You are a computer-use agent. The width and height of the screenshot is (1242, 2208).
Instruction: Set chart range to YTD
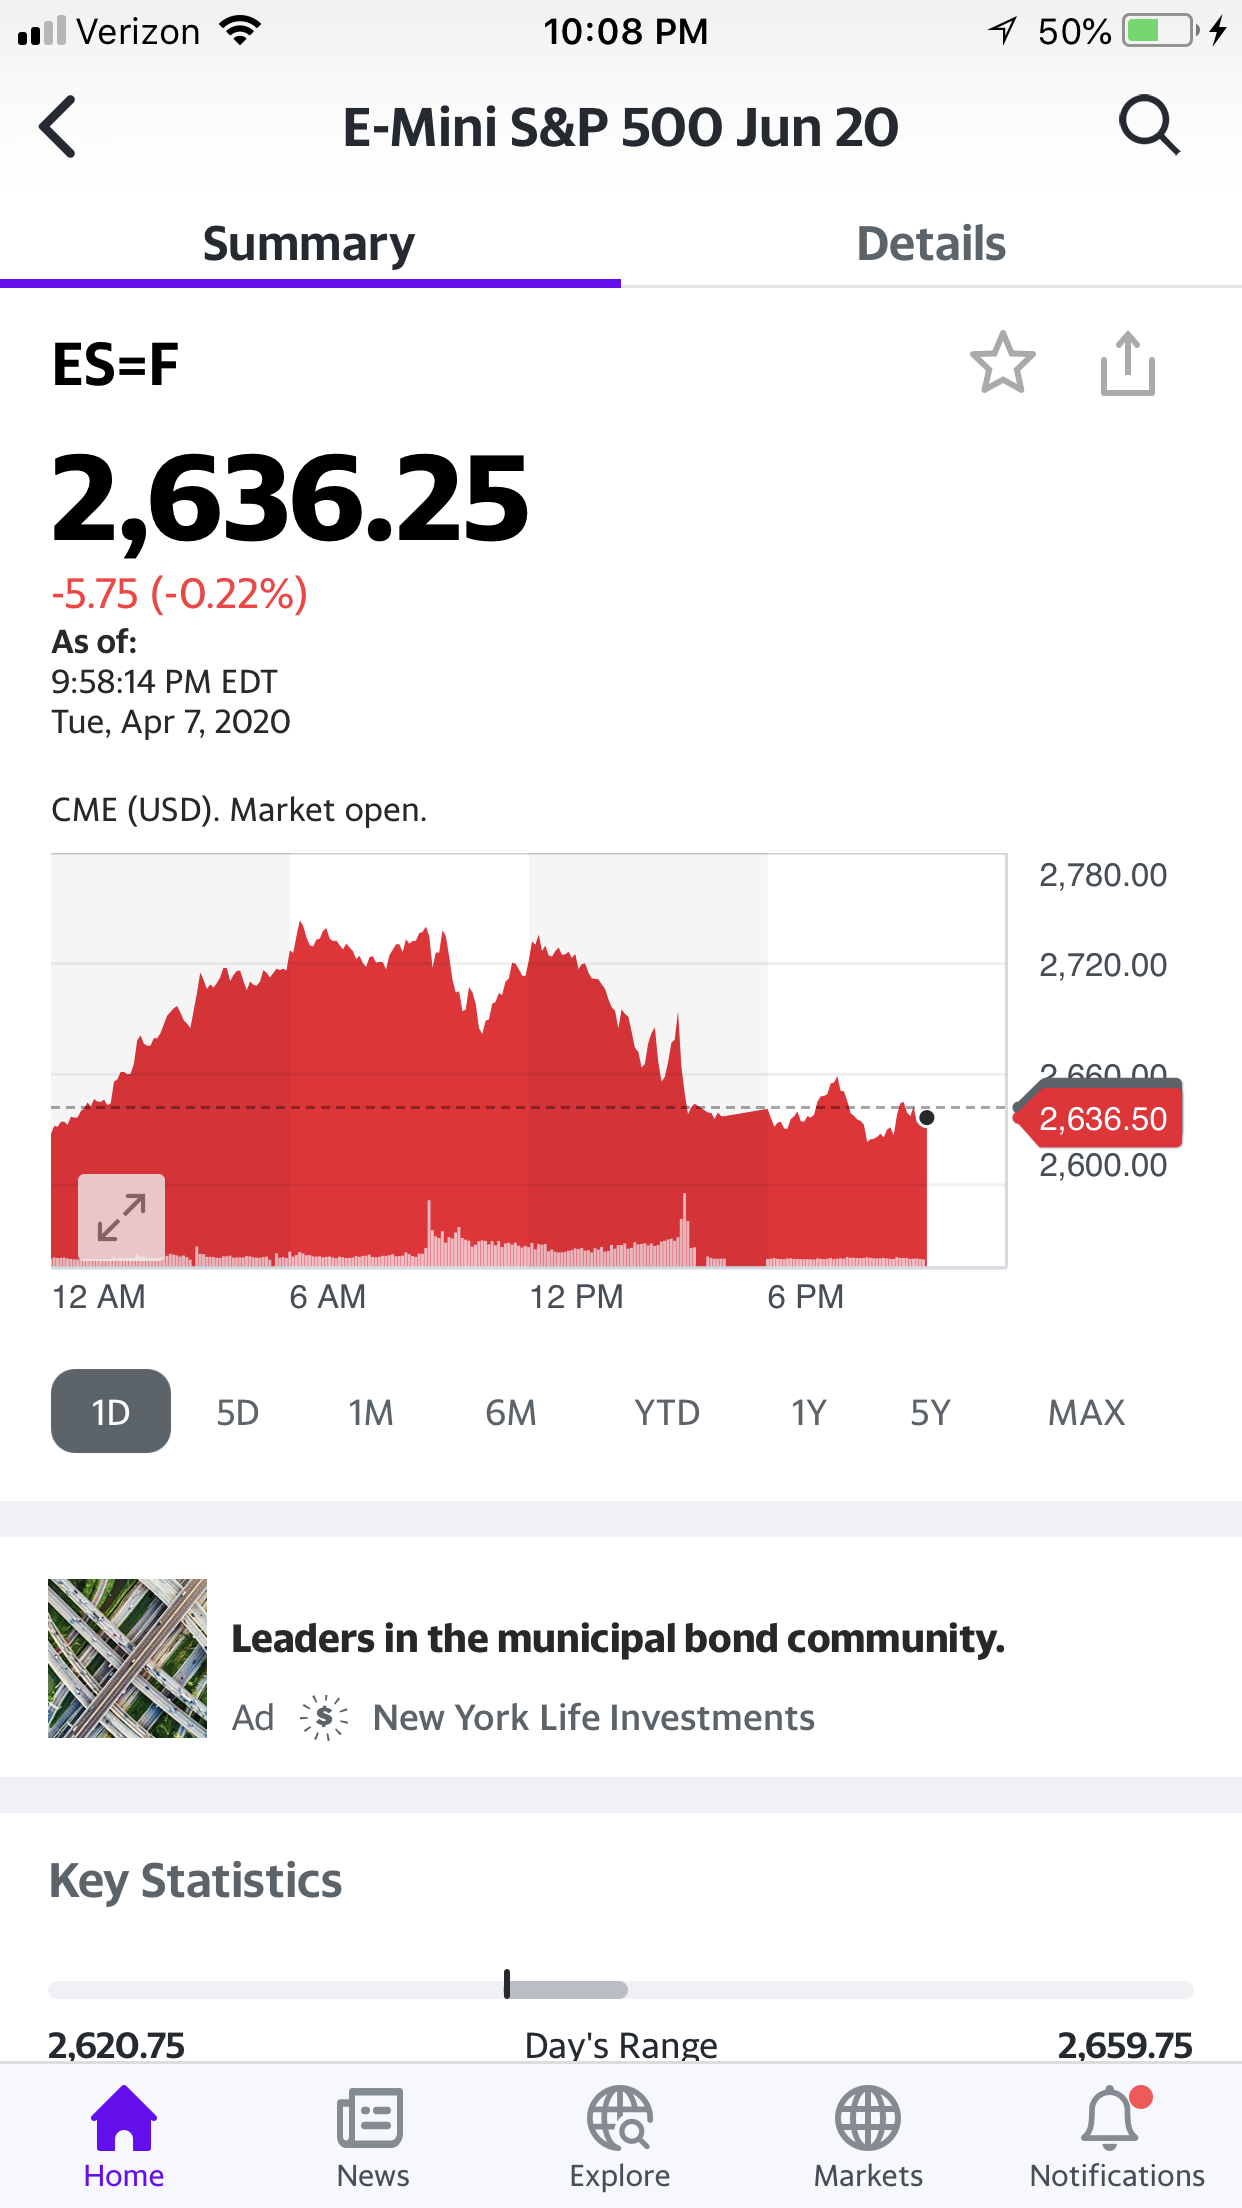pyautogui.click(x=667, y=1412)
